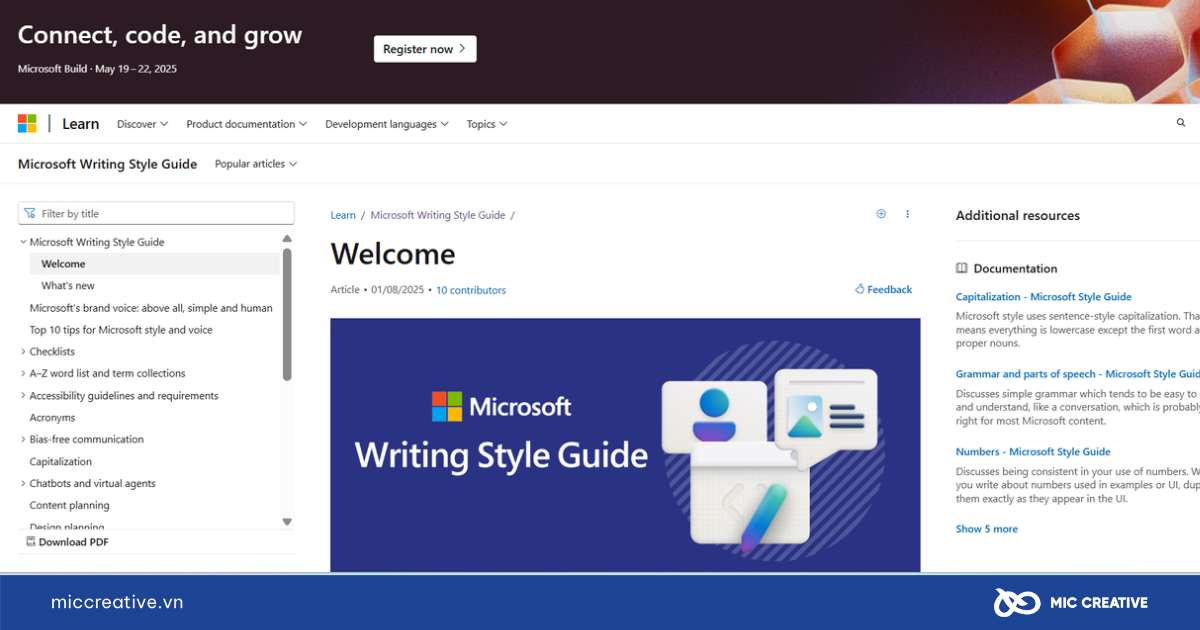
Task: Open the Product documentation dropdown
Action: point(247,124)
